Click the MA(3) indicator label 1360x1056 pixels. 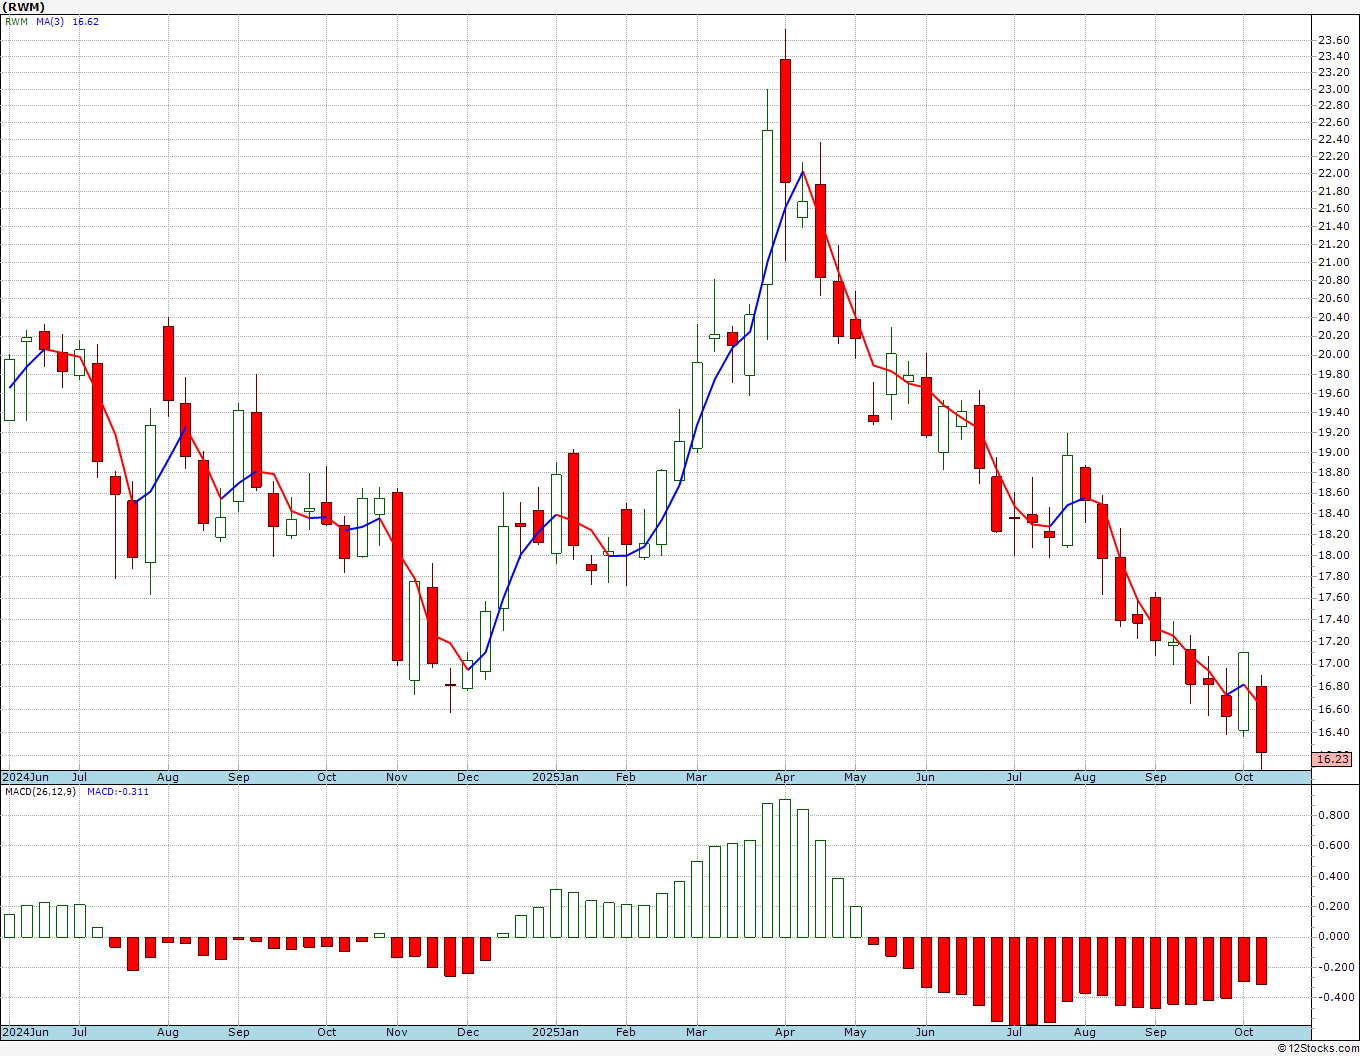50,22
